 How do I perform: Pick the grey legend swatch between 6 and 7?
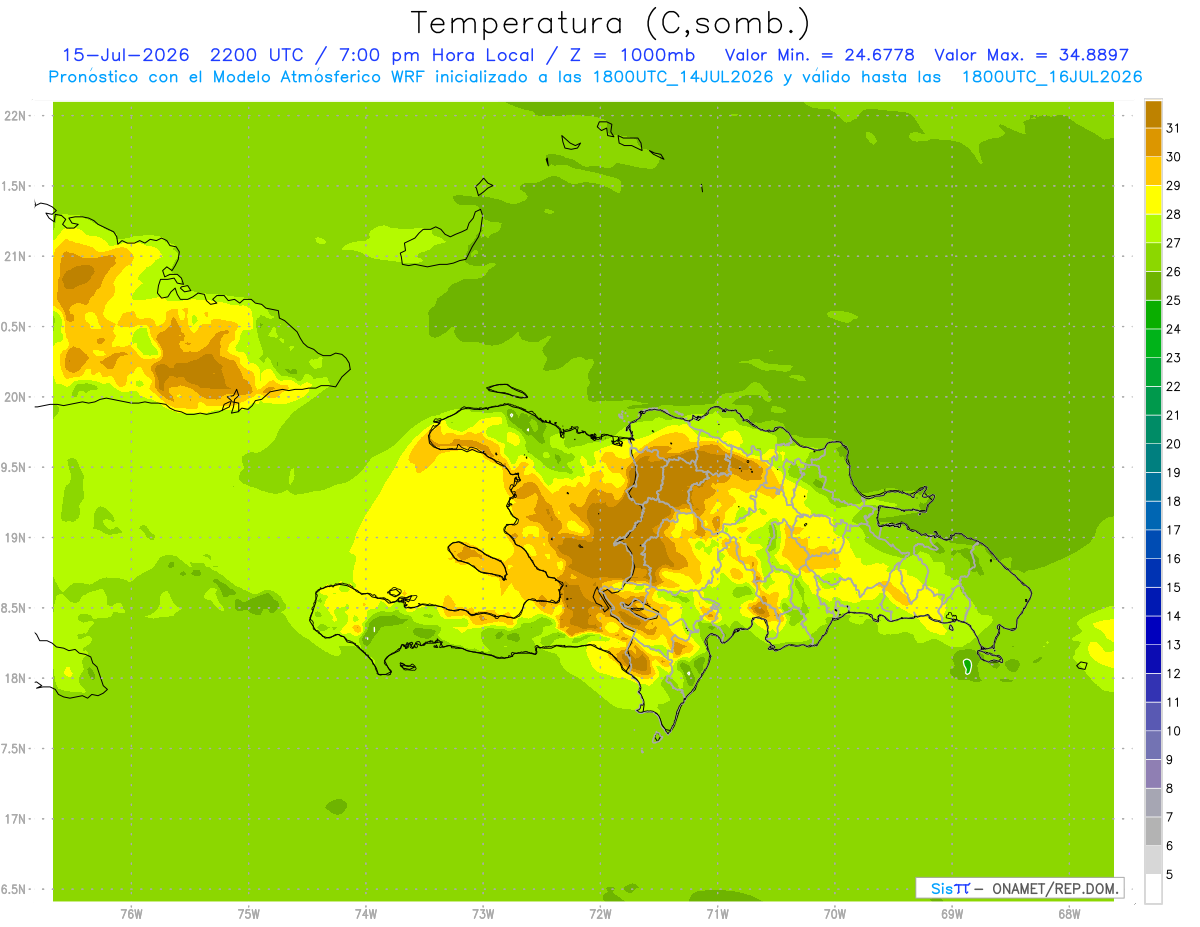[x=1153, y=832]
